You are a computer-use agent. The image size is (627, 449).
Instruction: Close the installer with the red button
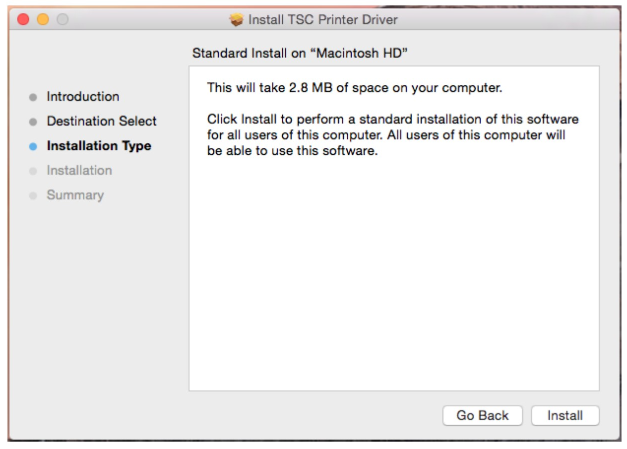tap(24, 19)
